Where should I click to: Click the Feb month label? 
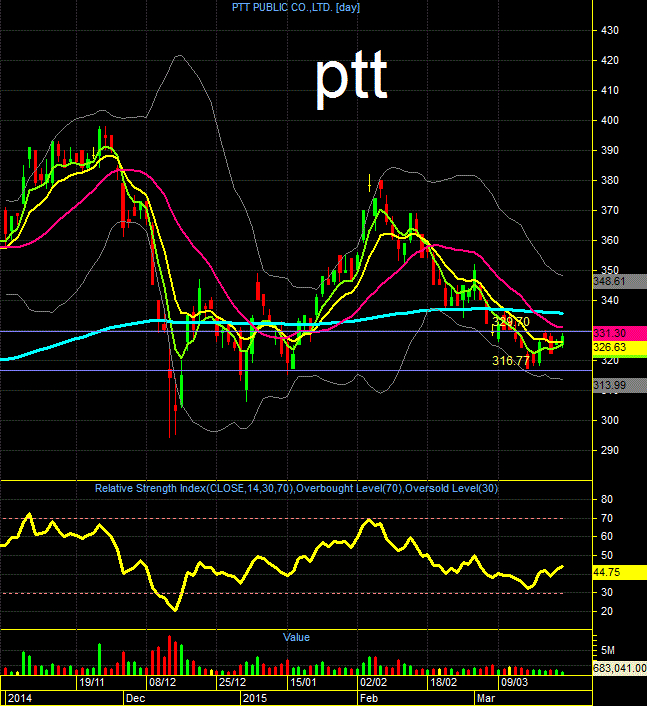click(369, 698)
